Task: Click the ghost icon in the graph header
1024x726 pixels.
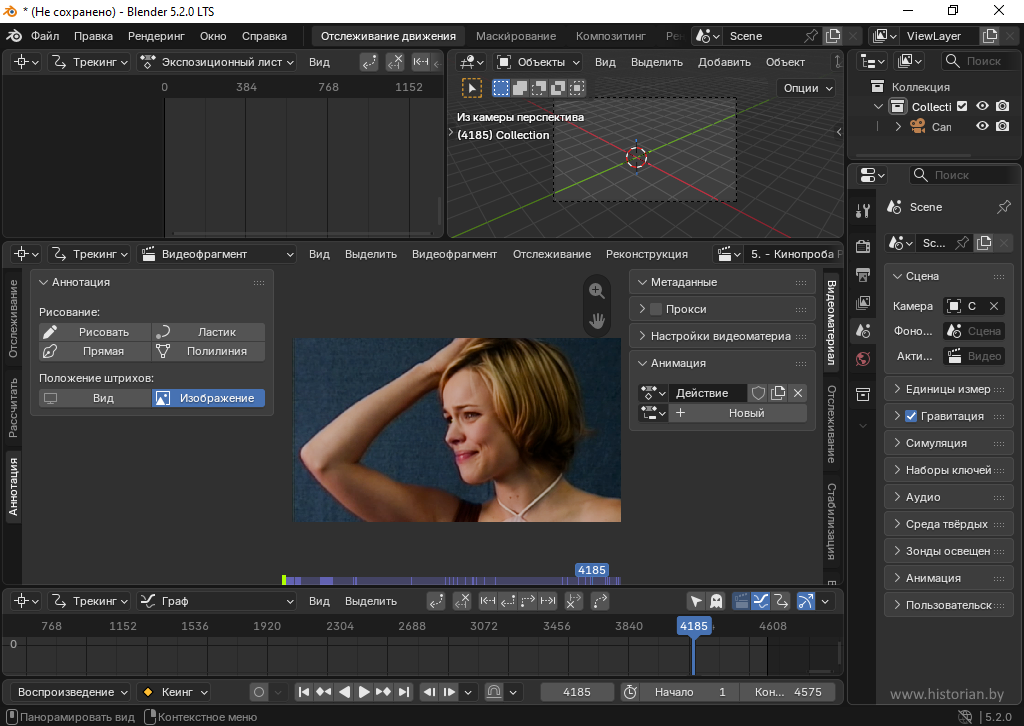Action: click(x=716, y=601)
